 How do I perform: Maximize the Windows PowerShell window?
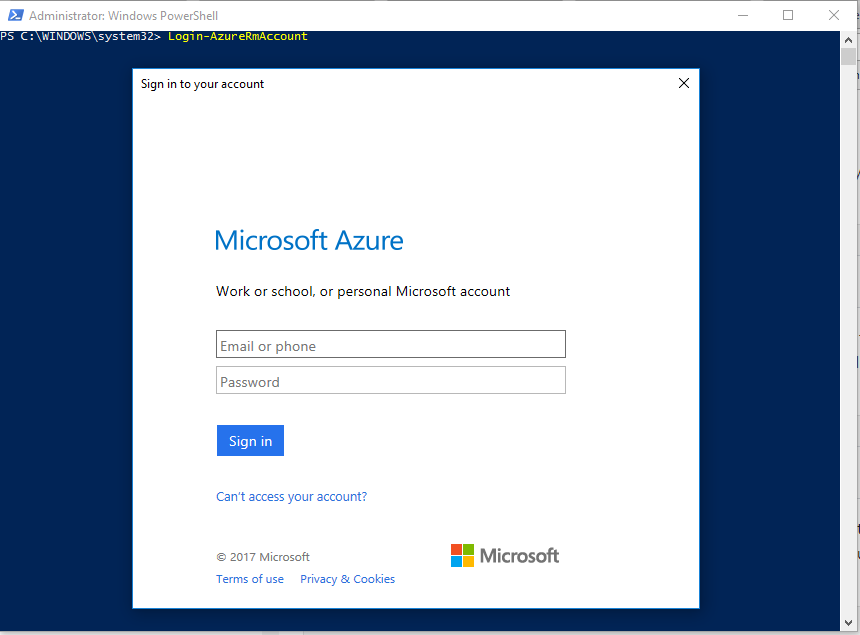tap(788, 16)
